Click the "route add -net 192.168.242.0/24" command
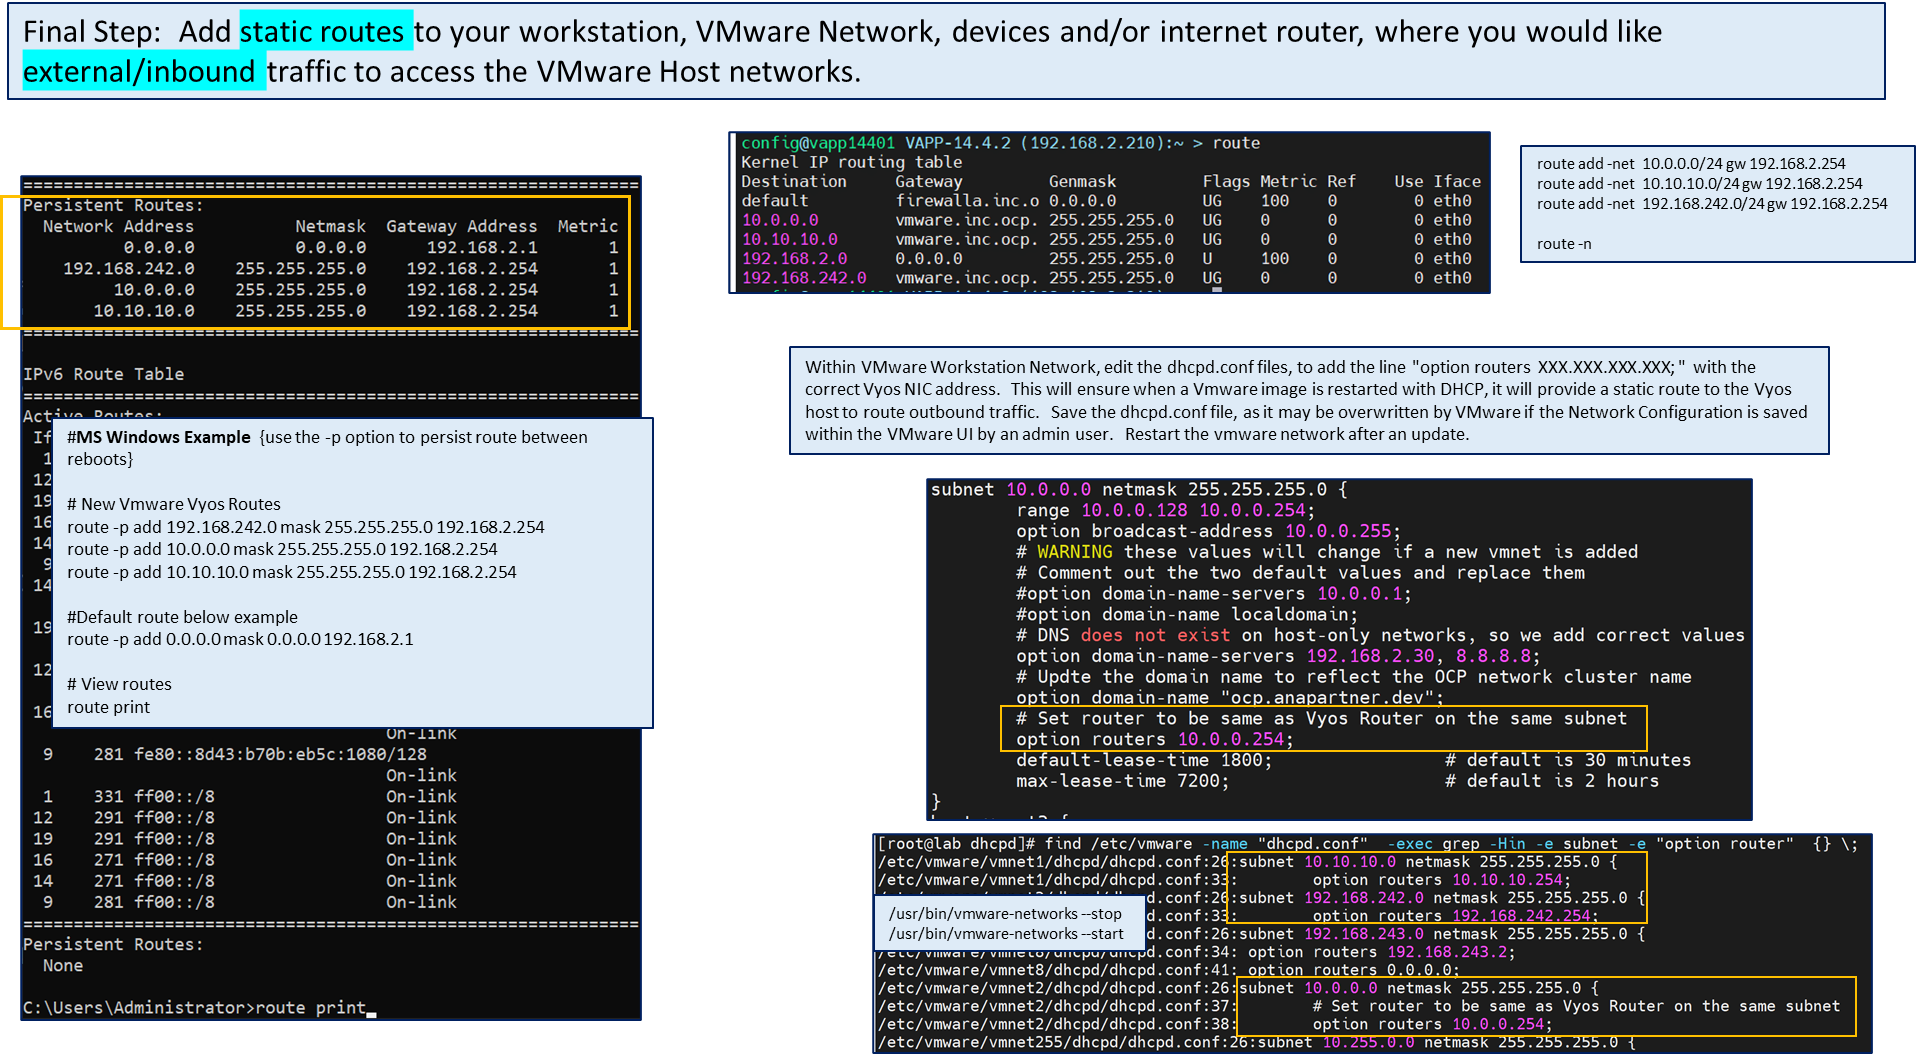Image resolution: width=1916 pixels, height=1054 pixels. point(1711,204)
